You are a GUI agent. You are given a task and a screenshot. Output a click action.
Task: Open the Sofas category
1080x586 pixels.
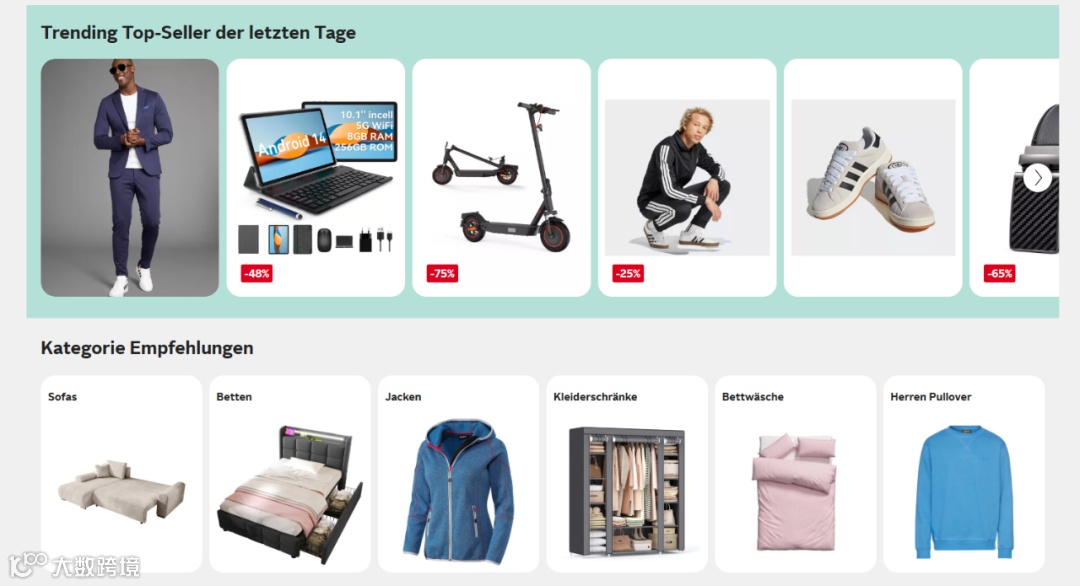click(121, 474)
